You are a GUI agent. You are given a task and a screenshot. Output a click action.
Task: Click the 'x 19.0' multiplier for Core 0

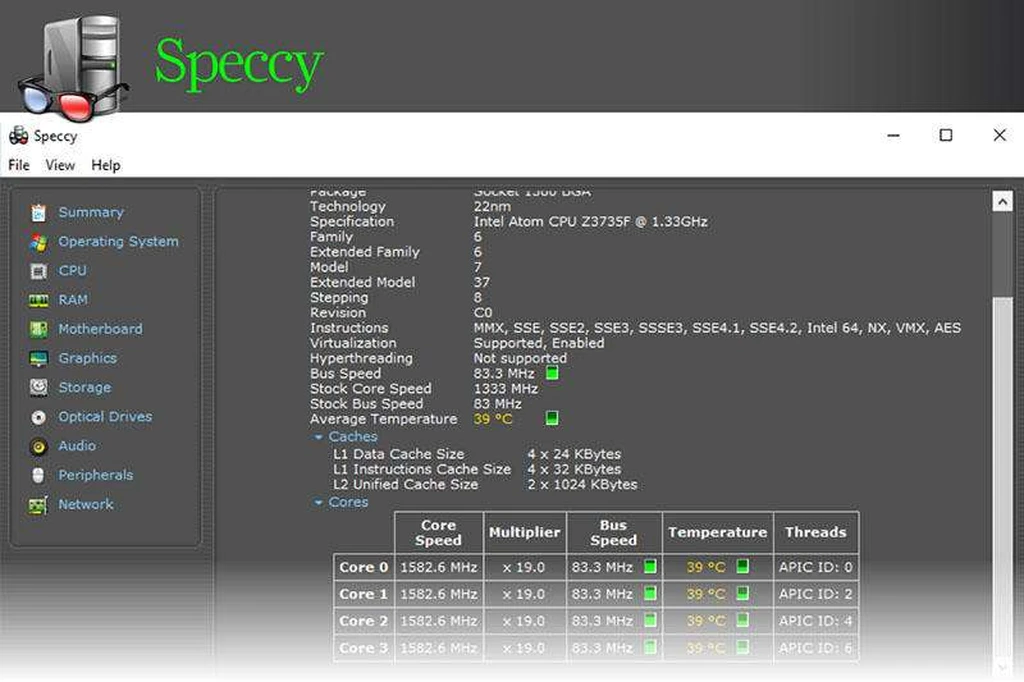coord(524,567)
